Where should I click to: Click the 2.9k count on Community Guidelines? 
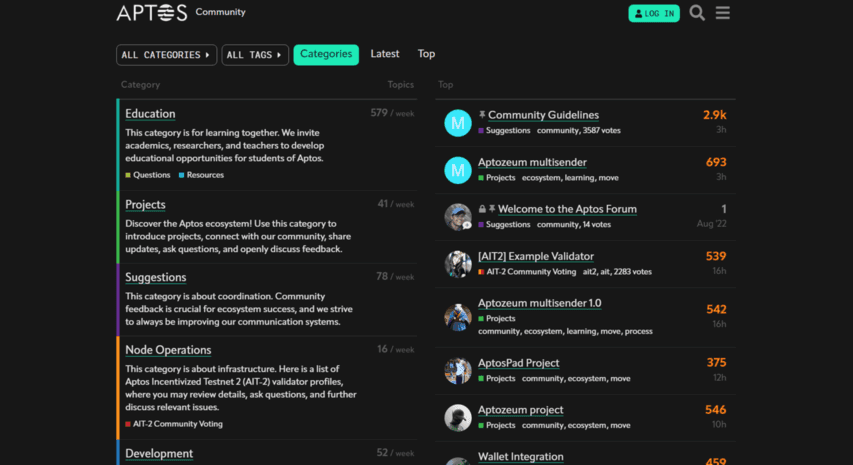tap(714, 115)
